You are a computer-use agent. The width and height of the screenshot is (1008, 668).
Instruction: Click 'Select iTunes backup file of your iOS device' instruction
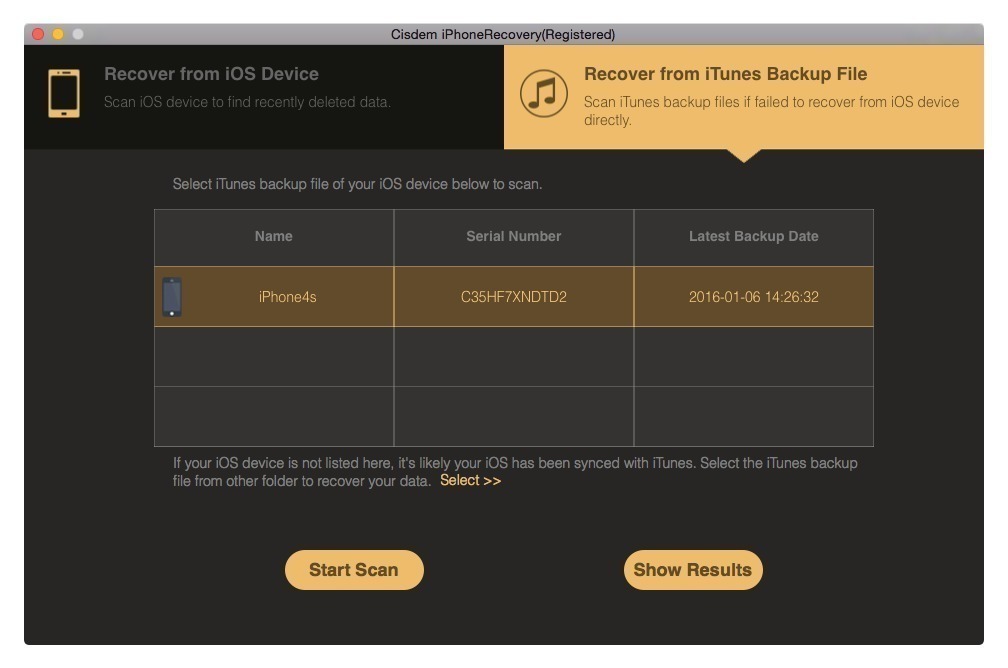pos(357,185)
